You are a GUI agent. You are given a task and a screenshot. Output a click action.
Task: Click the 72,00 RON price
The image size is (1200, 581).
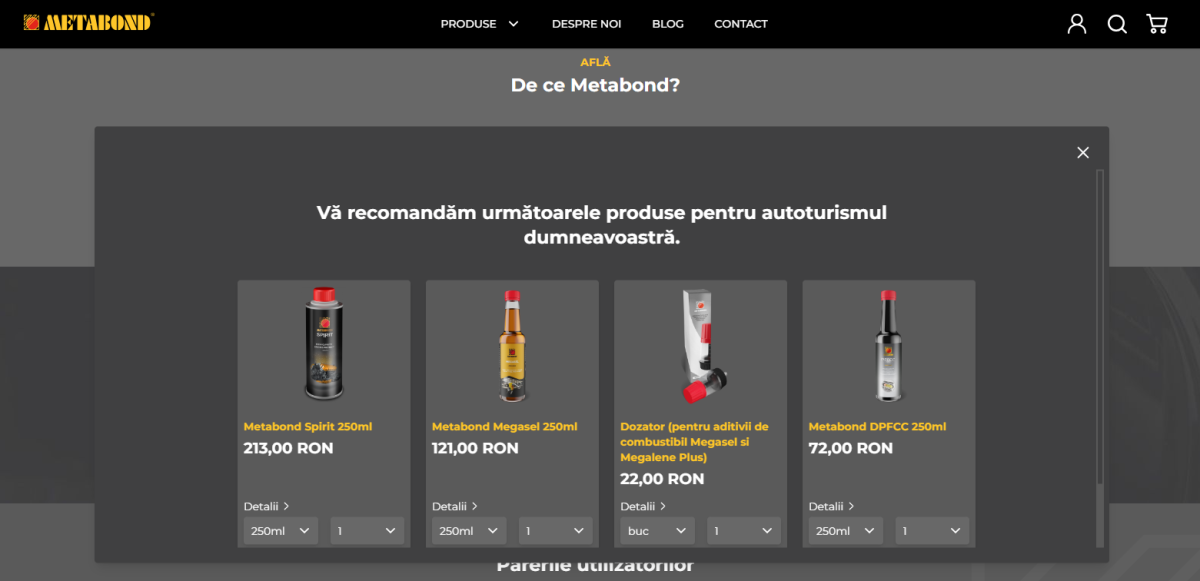851,448
